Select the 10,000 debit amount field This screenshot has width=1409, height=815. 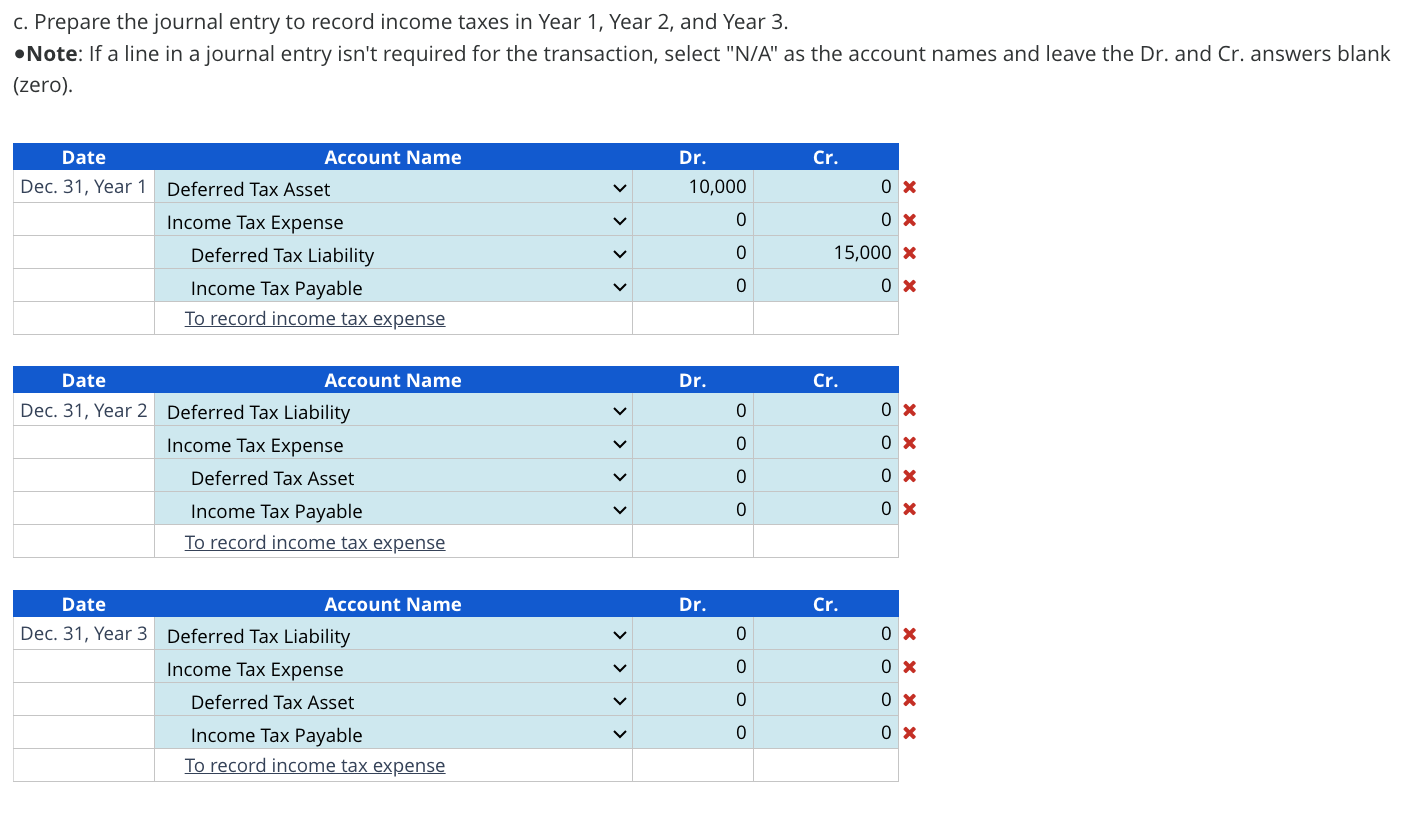(x=693, y=186)
